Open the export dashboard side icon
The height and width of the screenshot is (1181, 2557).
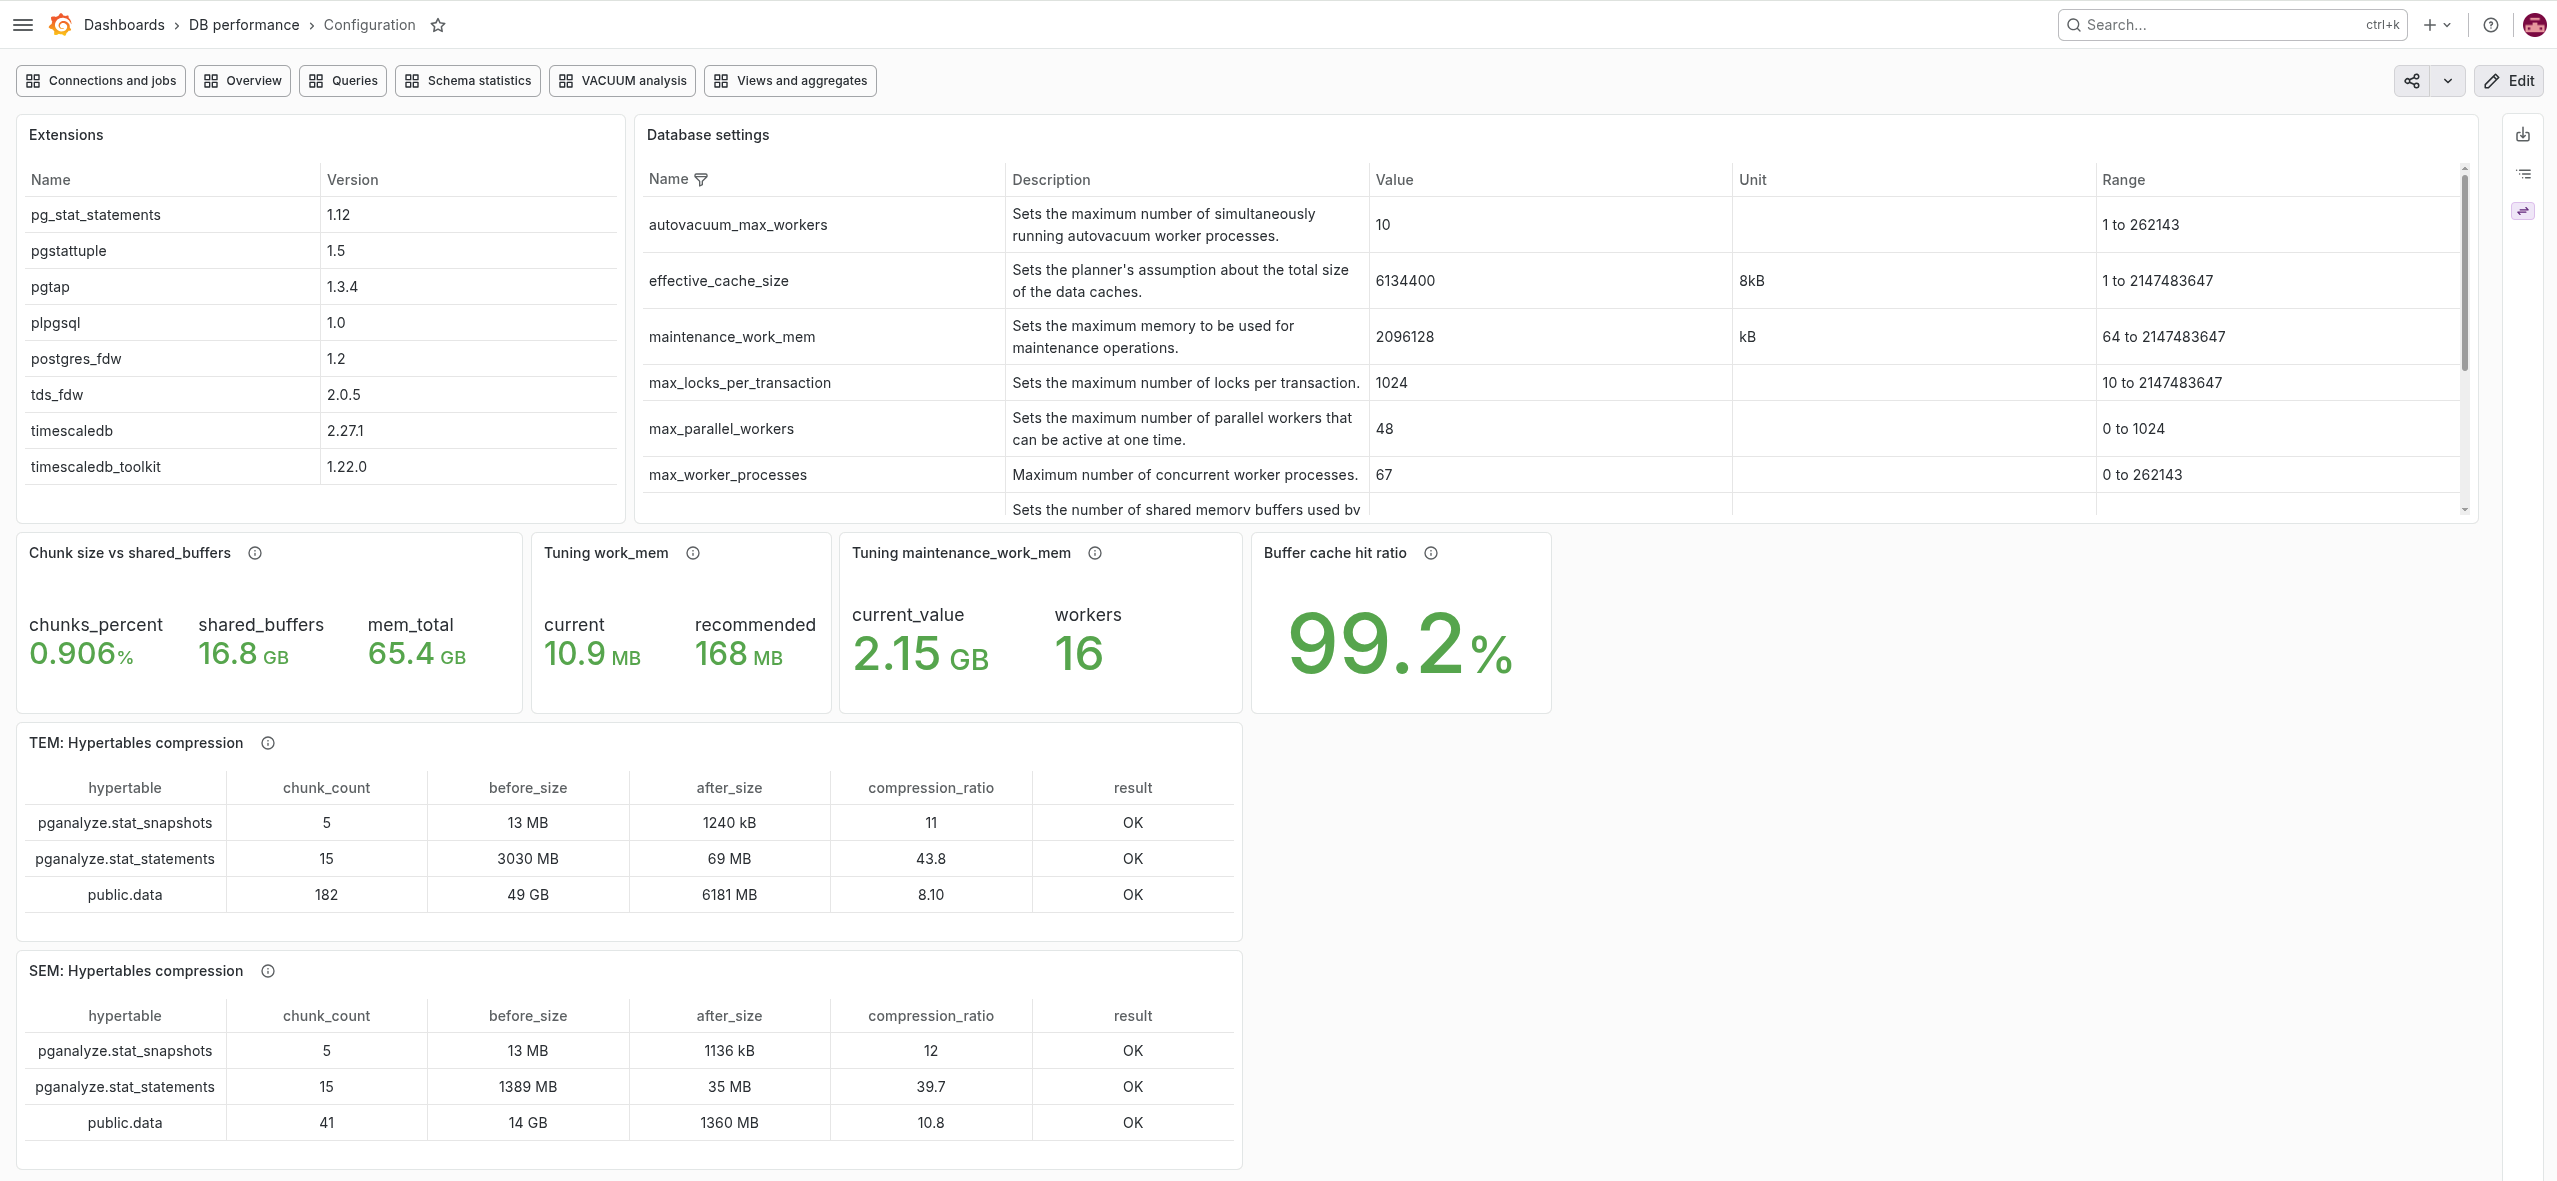[x=2523, y=135]
